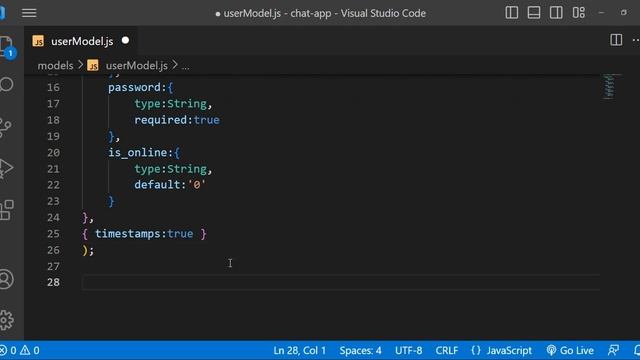640x360 pixels.
Task: Select encoding via UTF-8 indicator
Action: (408, 350)
